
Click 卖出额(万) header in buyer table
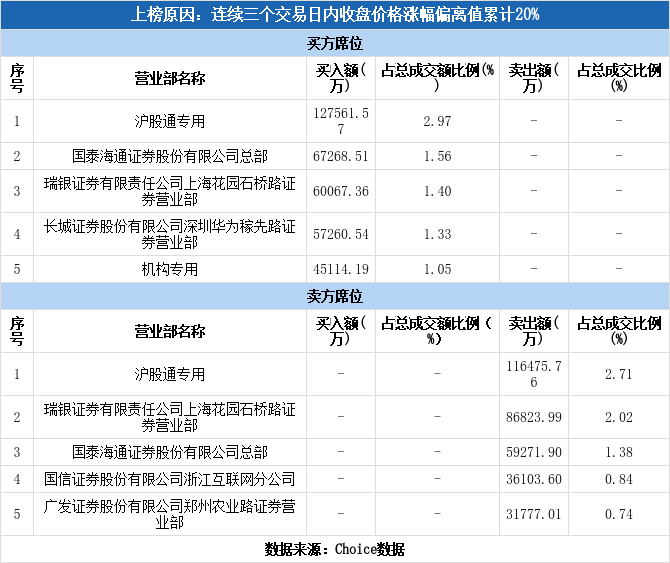pos(534,78)
